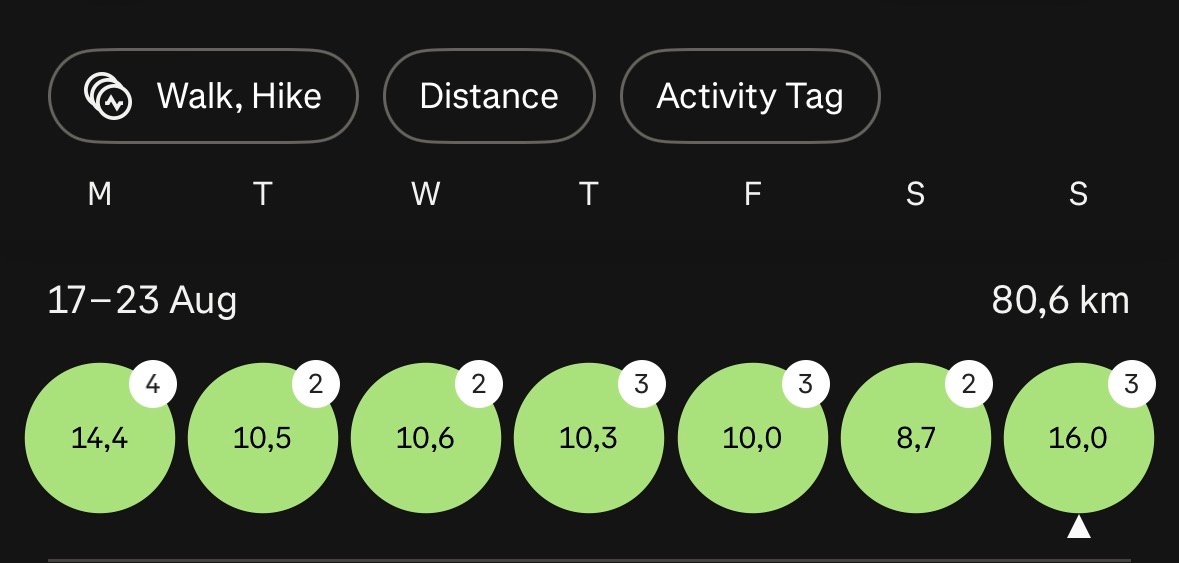Open the Distance metric selector

click(x=489, y=96)
